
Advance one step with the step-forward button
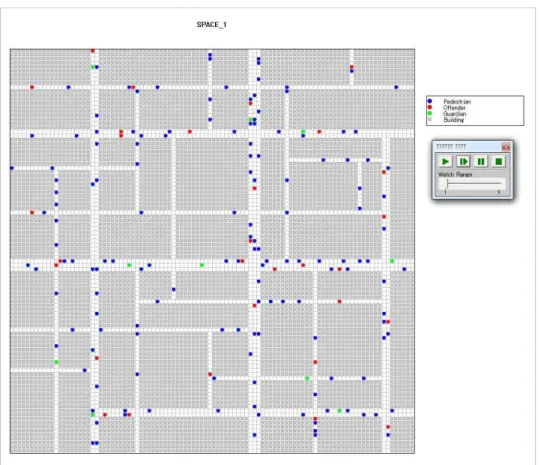[x=463, y=161]
